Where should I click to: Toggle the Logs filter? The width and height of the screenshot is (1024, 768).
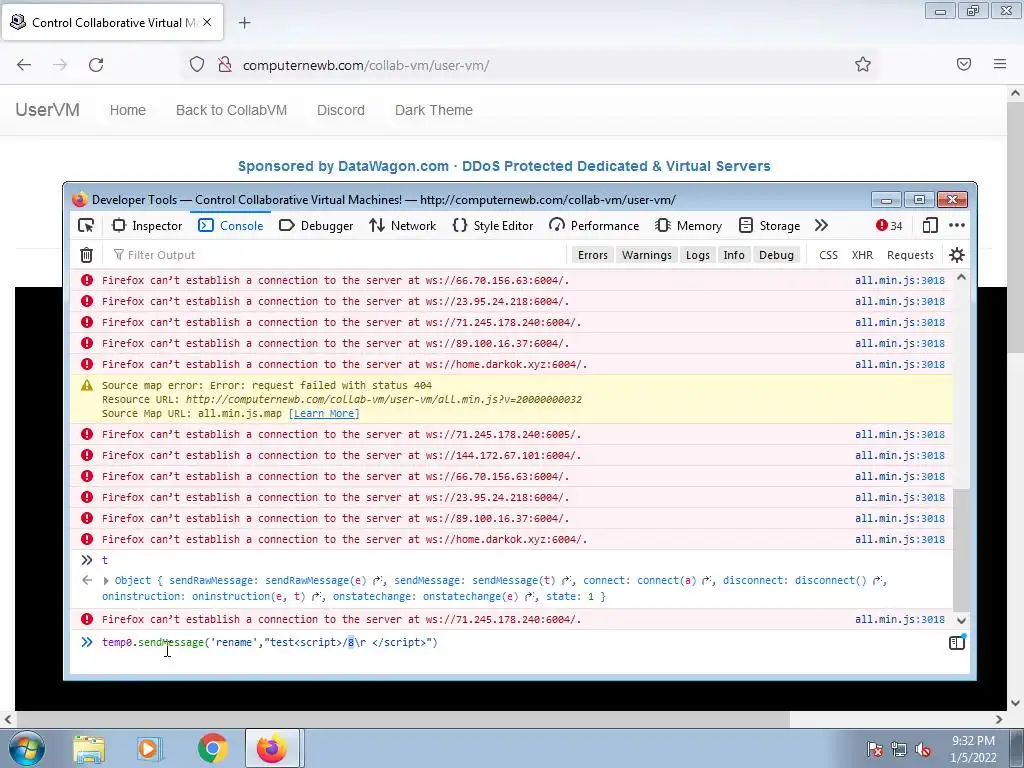(697, 255)
